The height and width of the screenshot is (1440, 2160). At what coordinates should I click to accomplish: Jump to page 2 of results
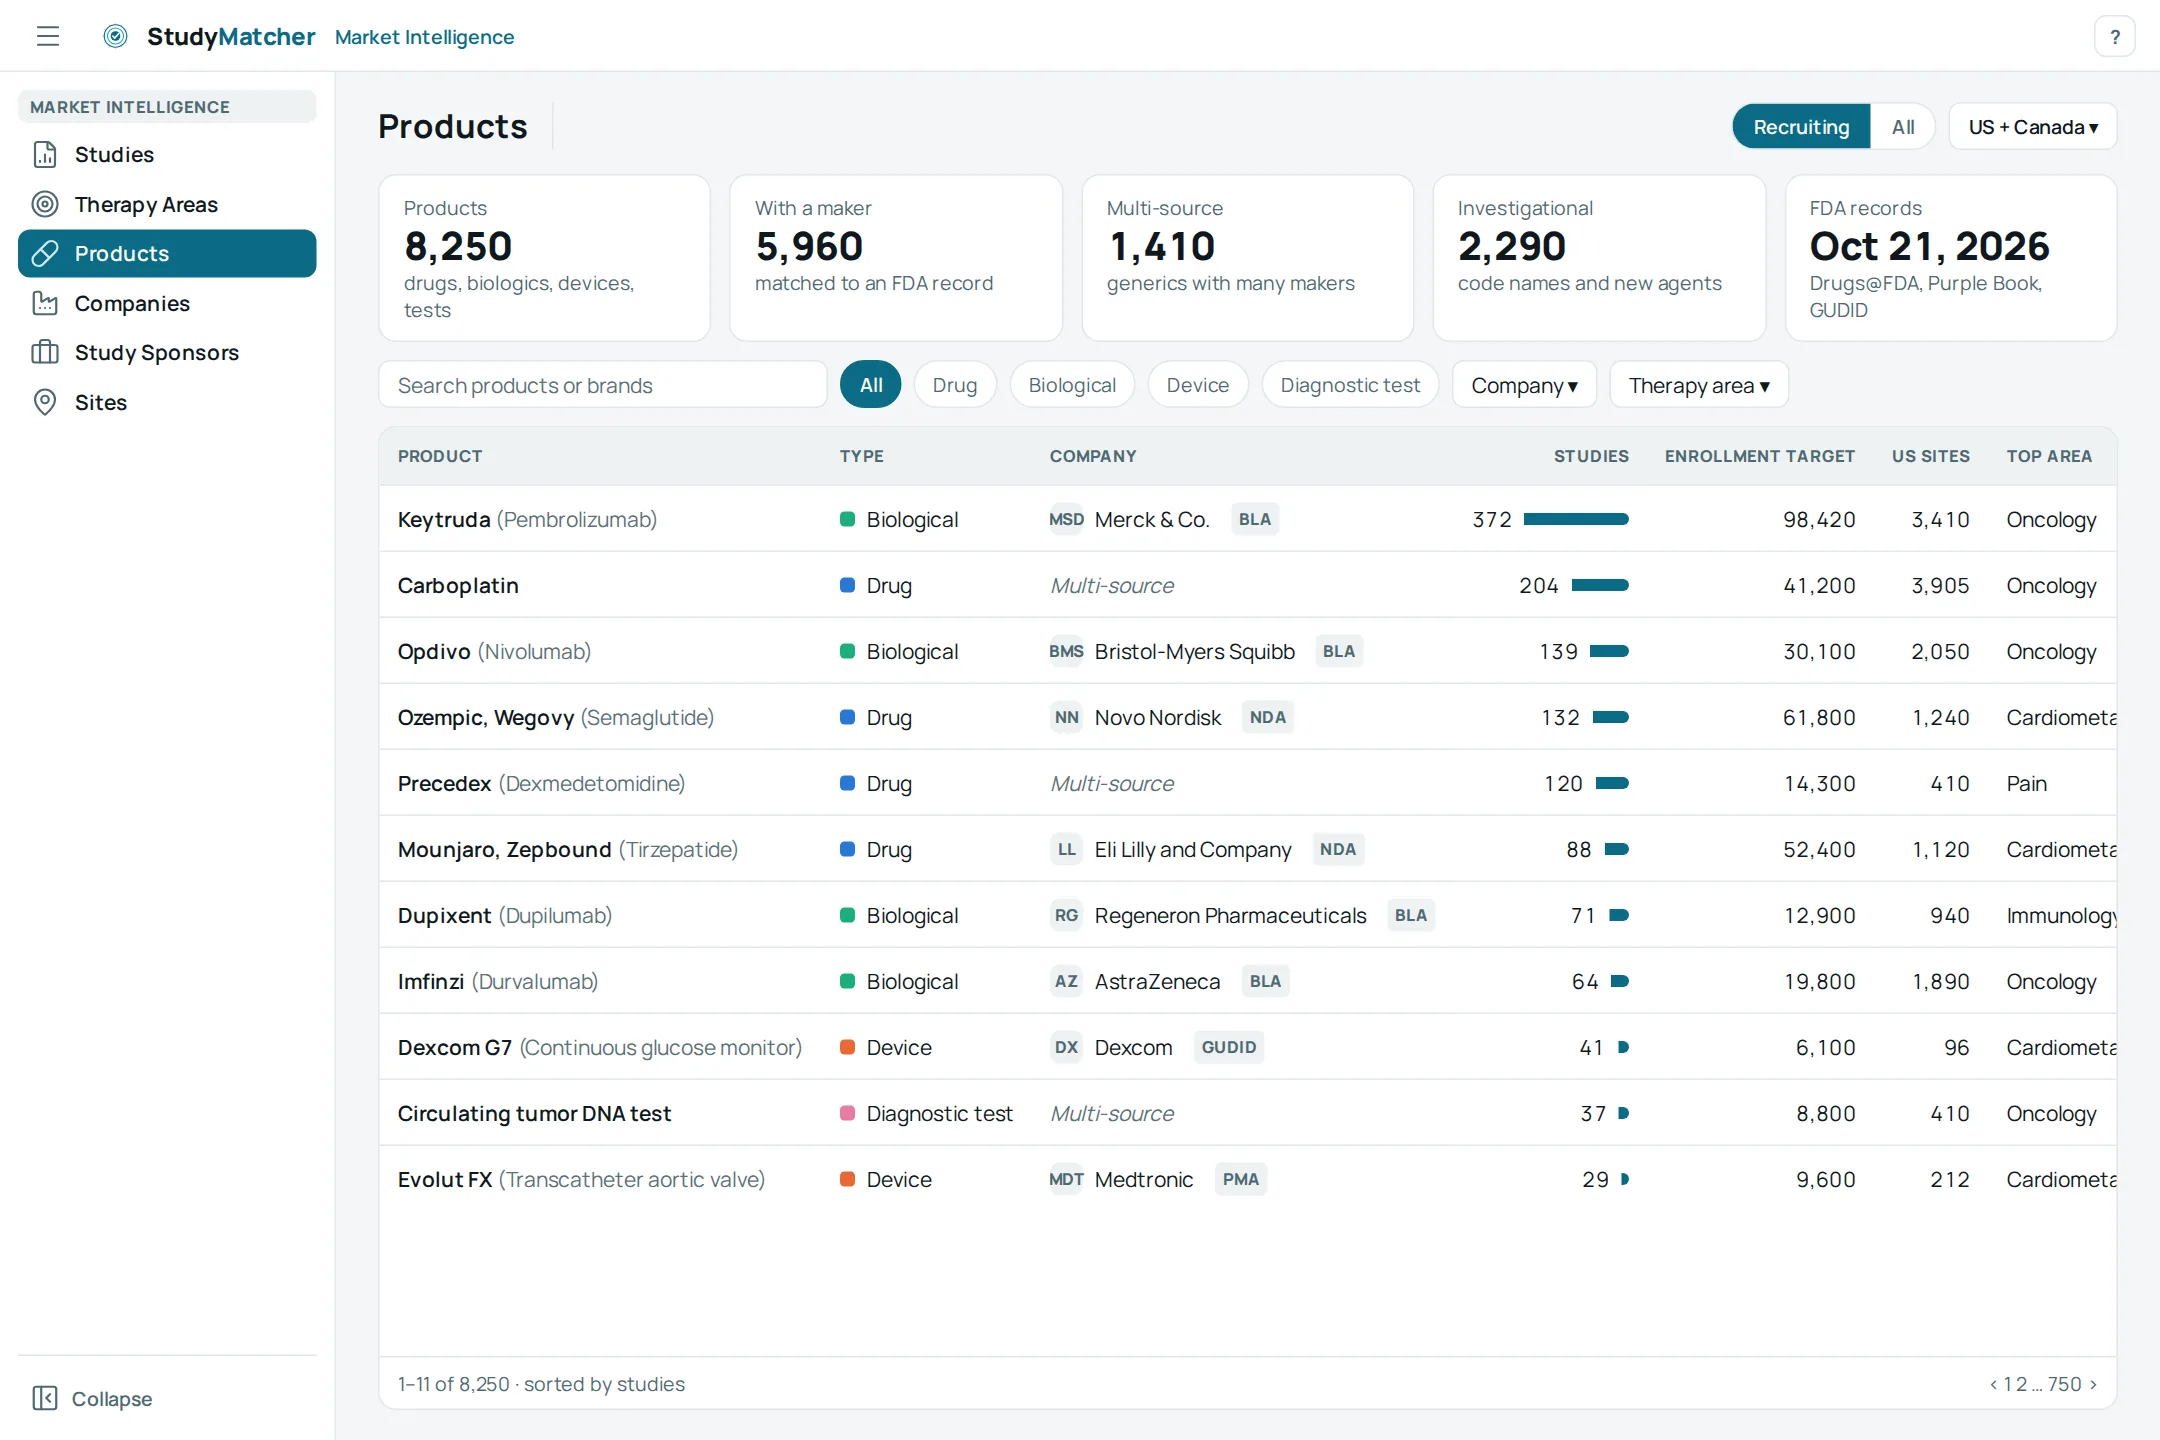coord(2022,1384)
